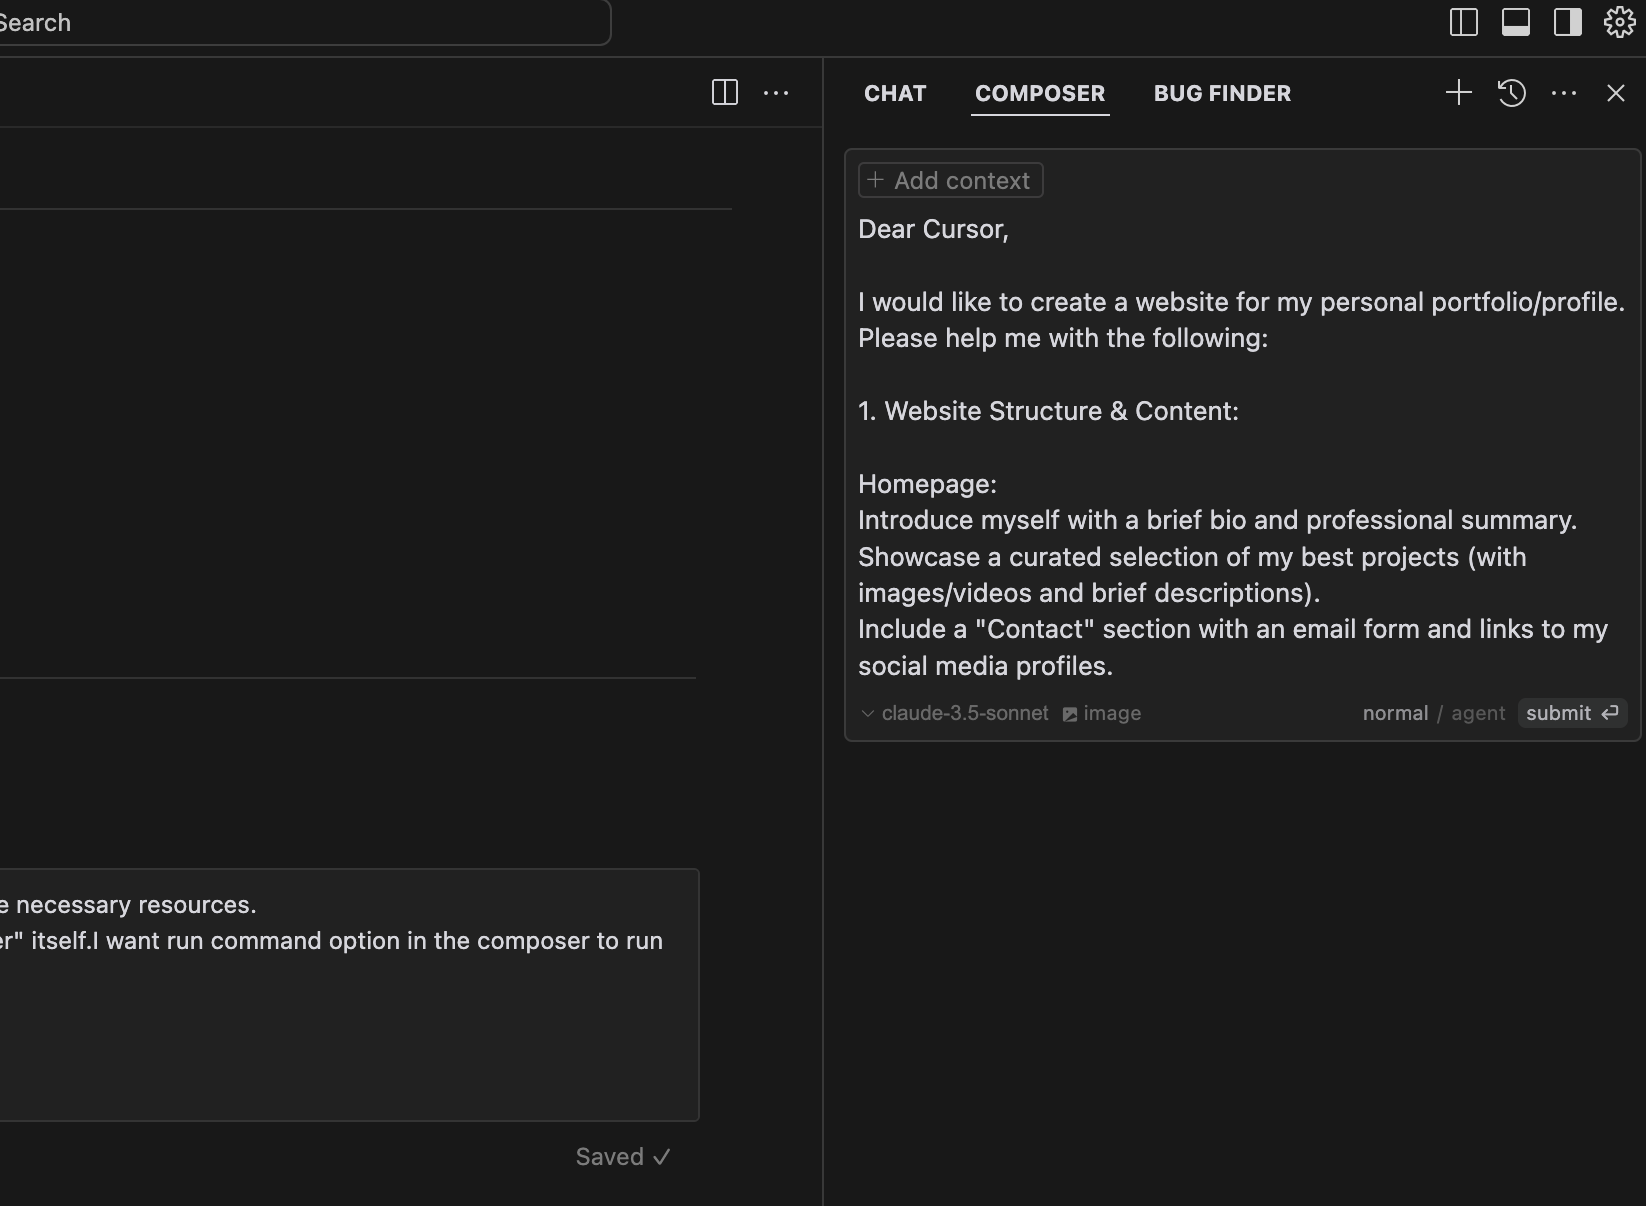Click the Add context button

[951, 180]
